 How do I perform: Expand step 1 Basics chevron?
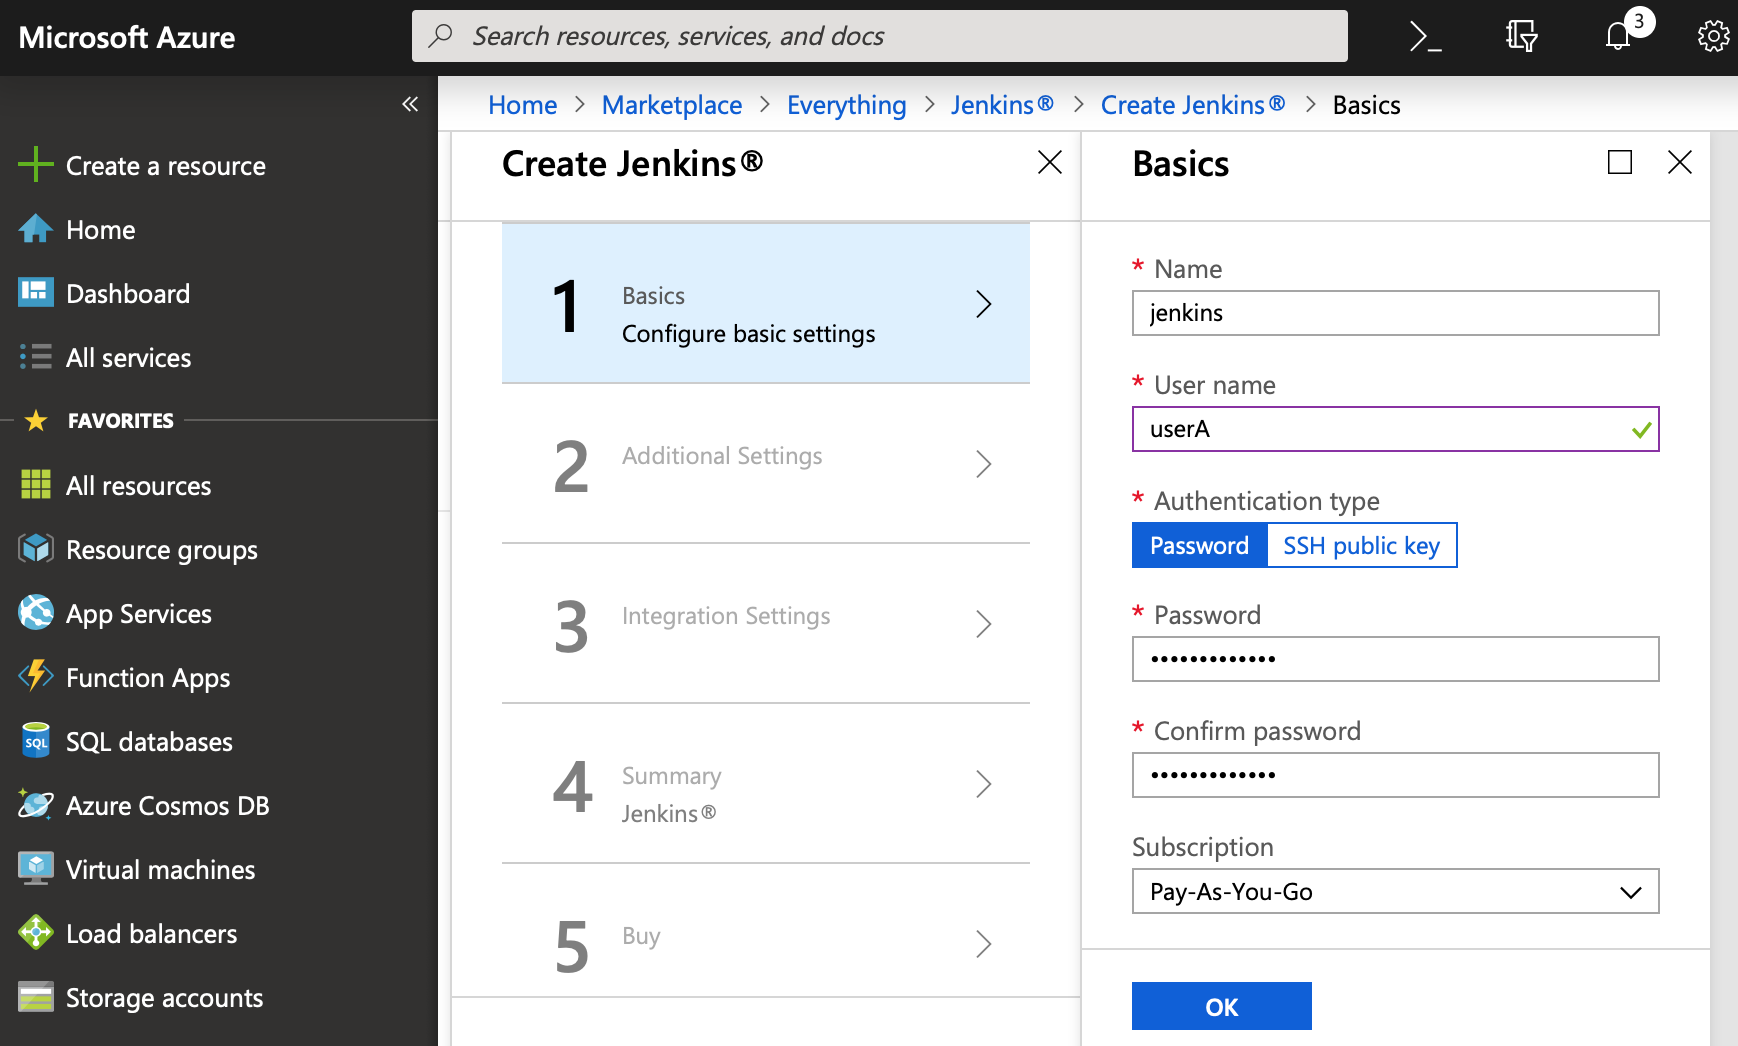(x=983, y=304)
